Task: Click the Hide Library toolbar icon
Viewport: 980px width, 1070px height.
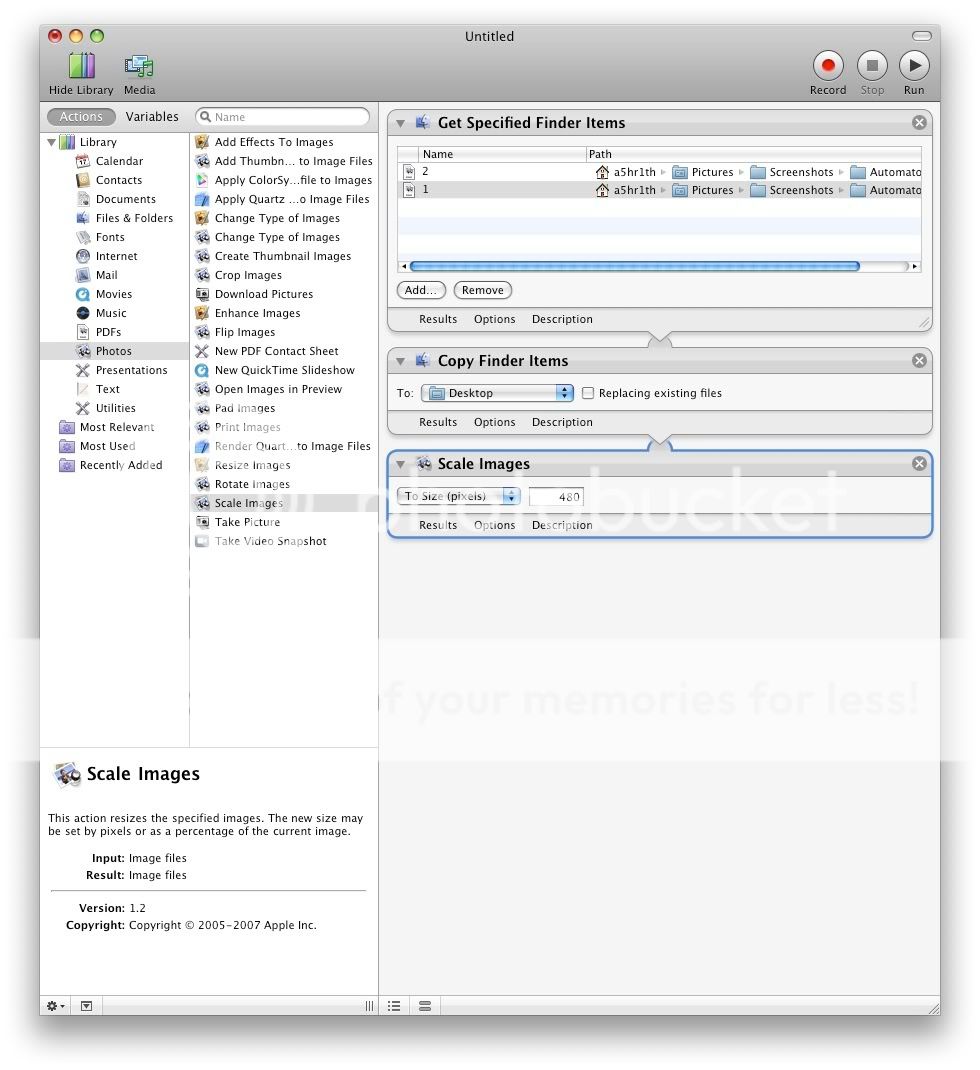Action: [x=81, y=67]
